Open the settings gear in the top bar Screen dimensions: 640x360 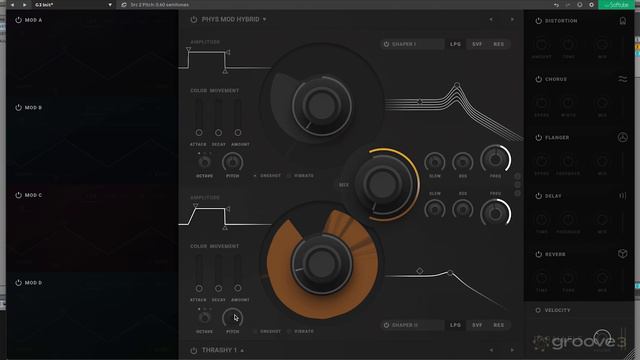(x=591, y=5)
